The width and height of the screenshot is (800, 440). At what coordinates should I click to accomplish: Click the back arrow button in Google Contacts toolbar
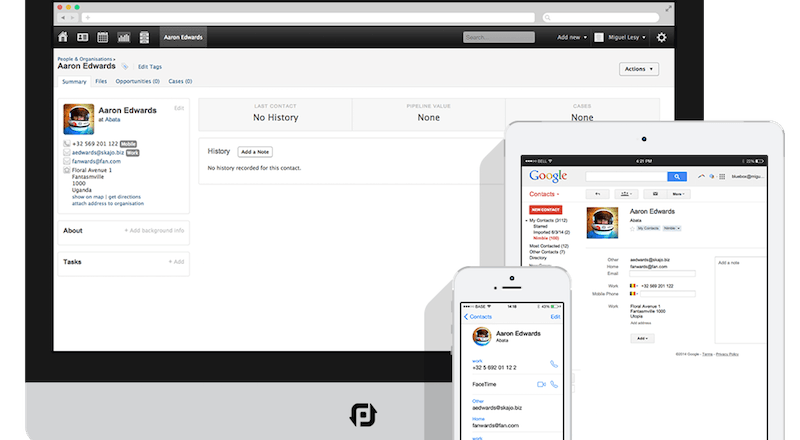(x=597, y=194)
